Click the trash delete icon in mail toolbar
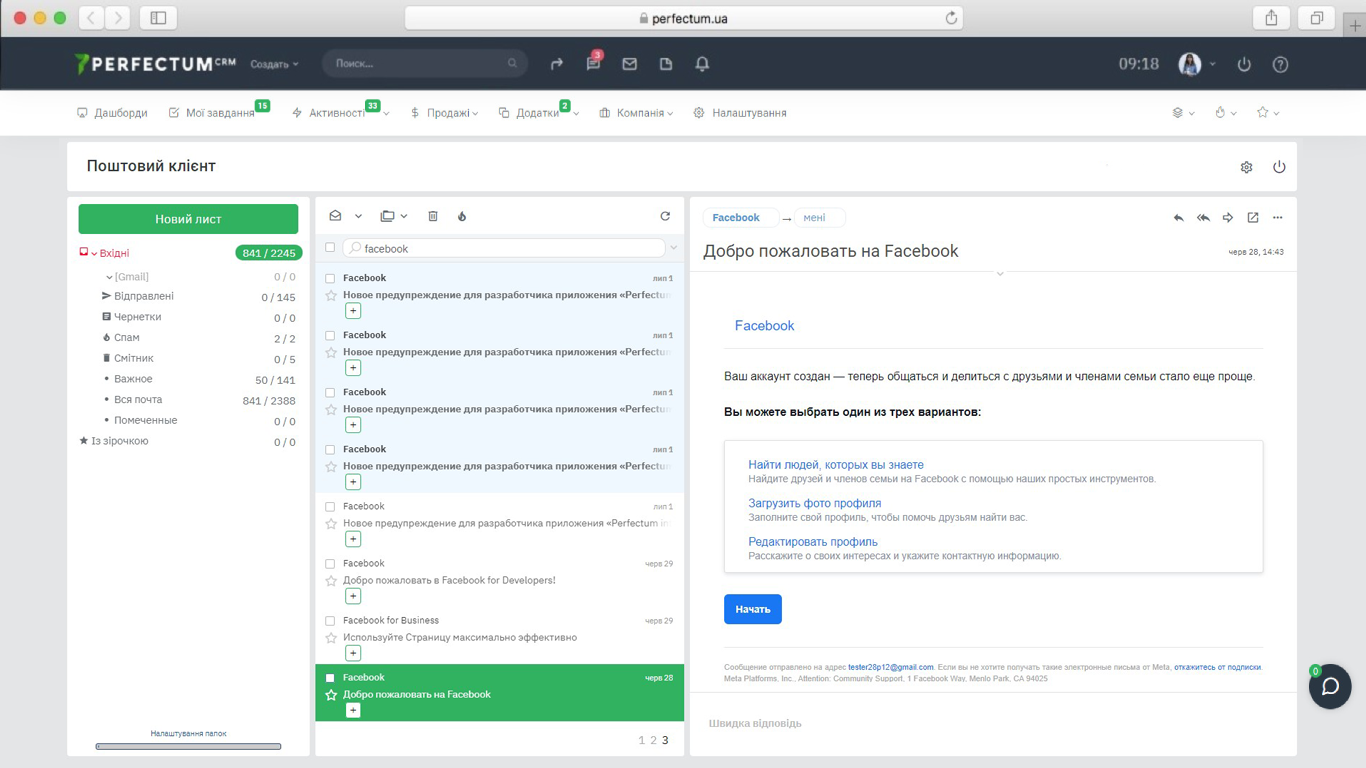This screenshot has width=1366, height=768. (433, 216)
